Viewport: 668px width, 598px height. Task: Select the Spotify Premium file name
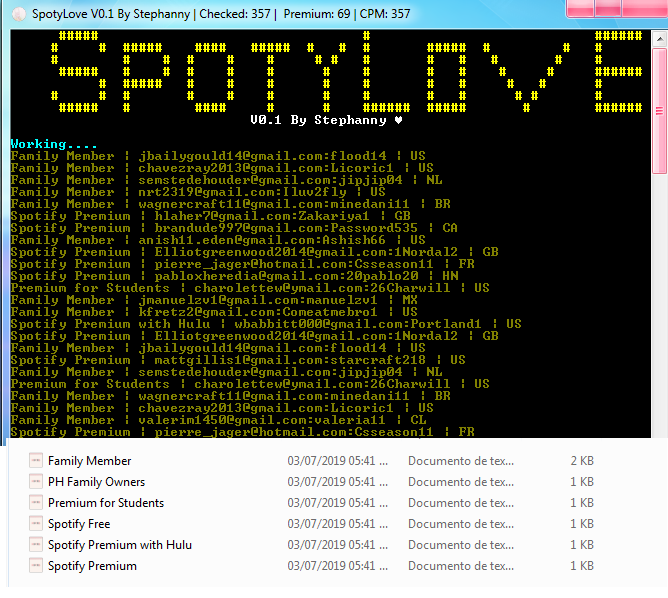(92, 566)
